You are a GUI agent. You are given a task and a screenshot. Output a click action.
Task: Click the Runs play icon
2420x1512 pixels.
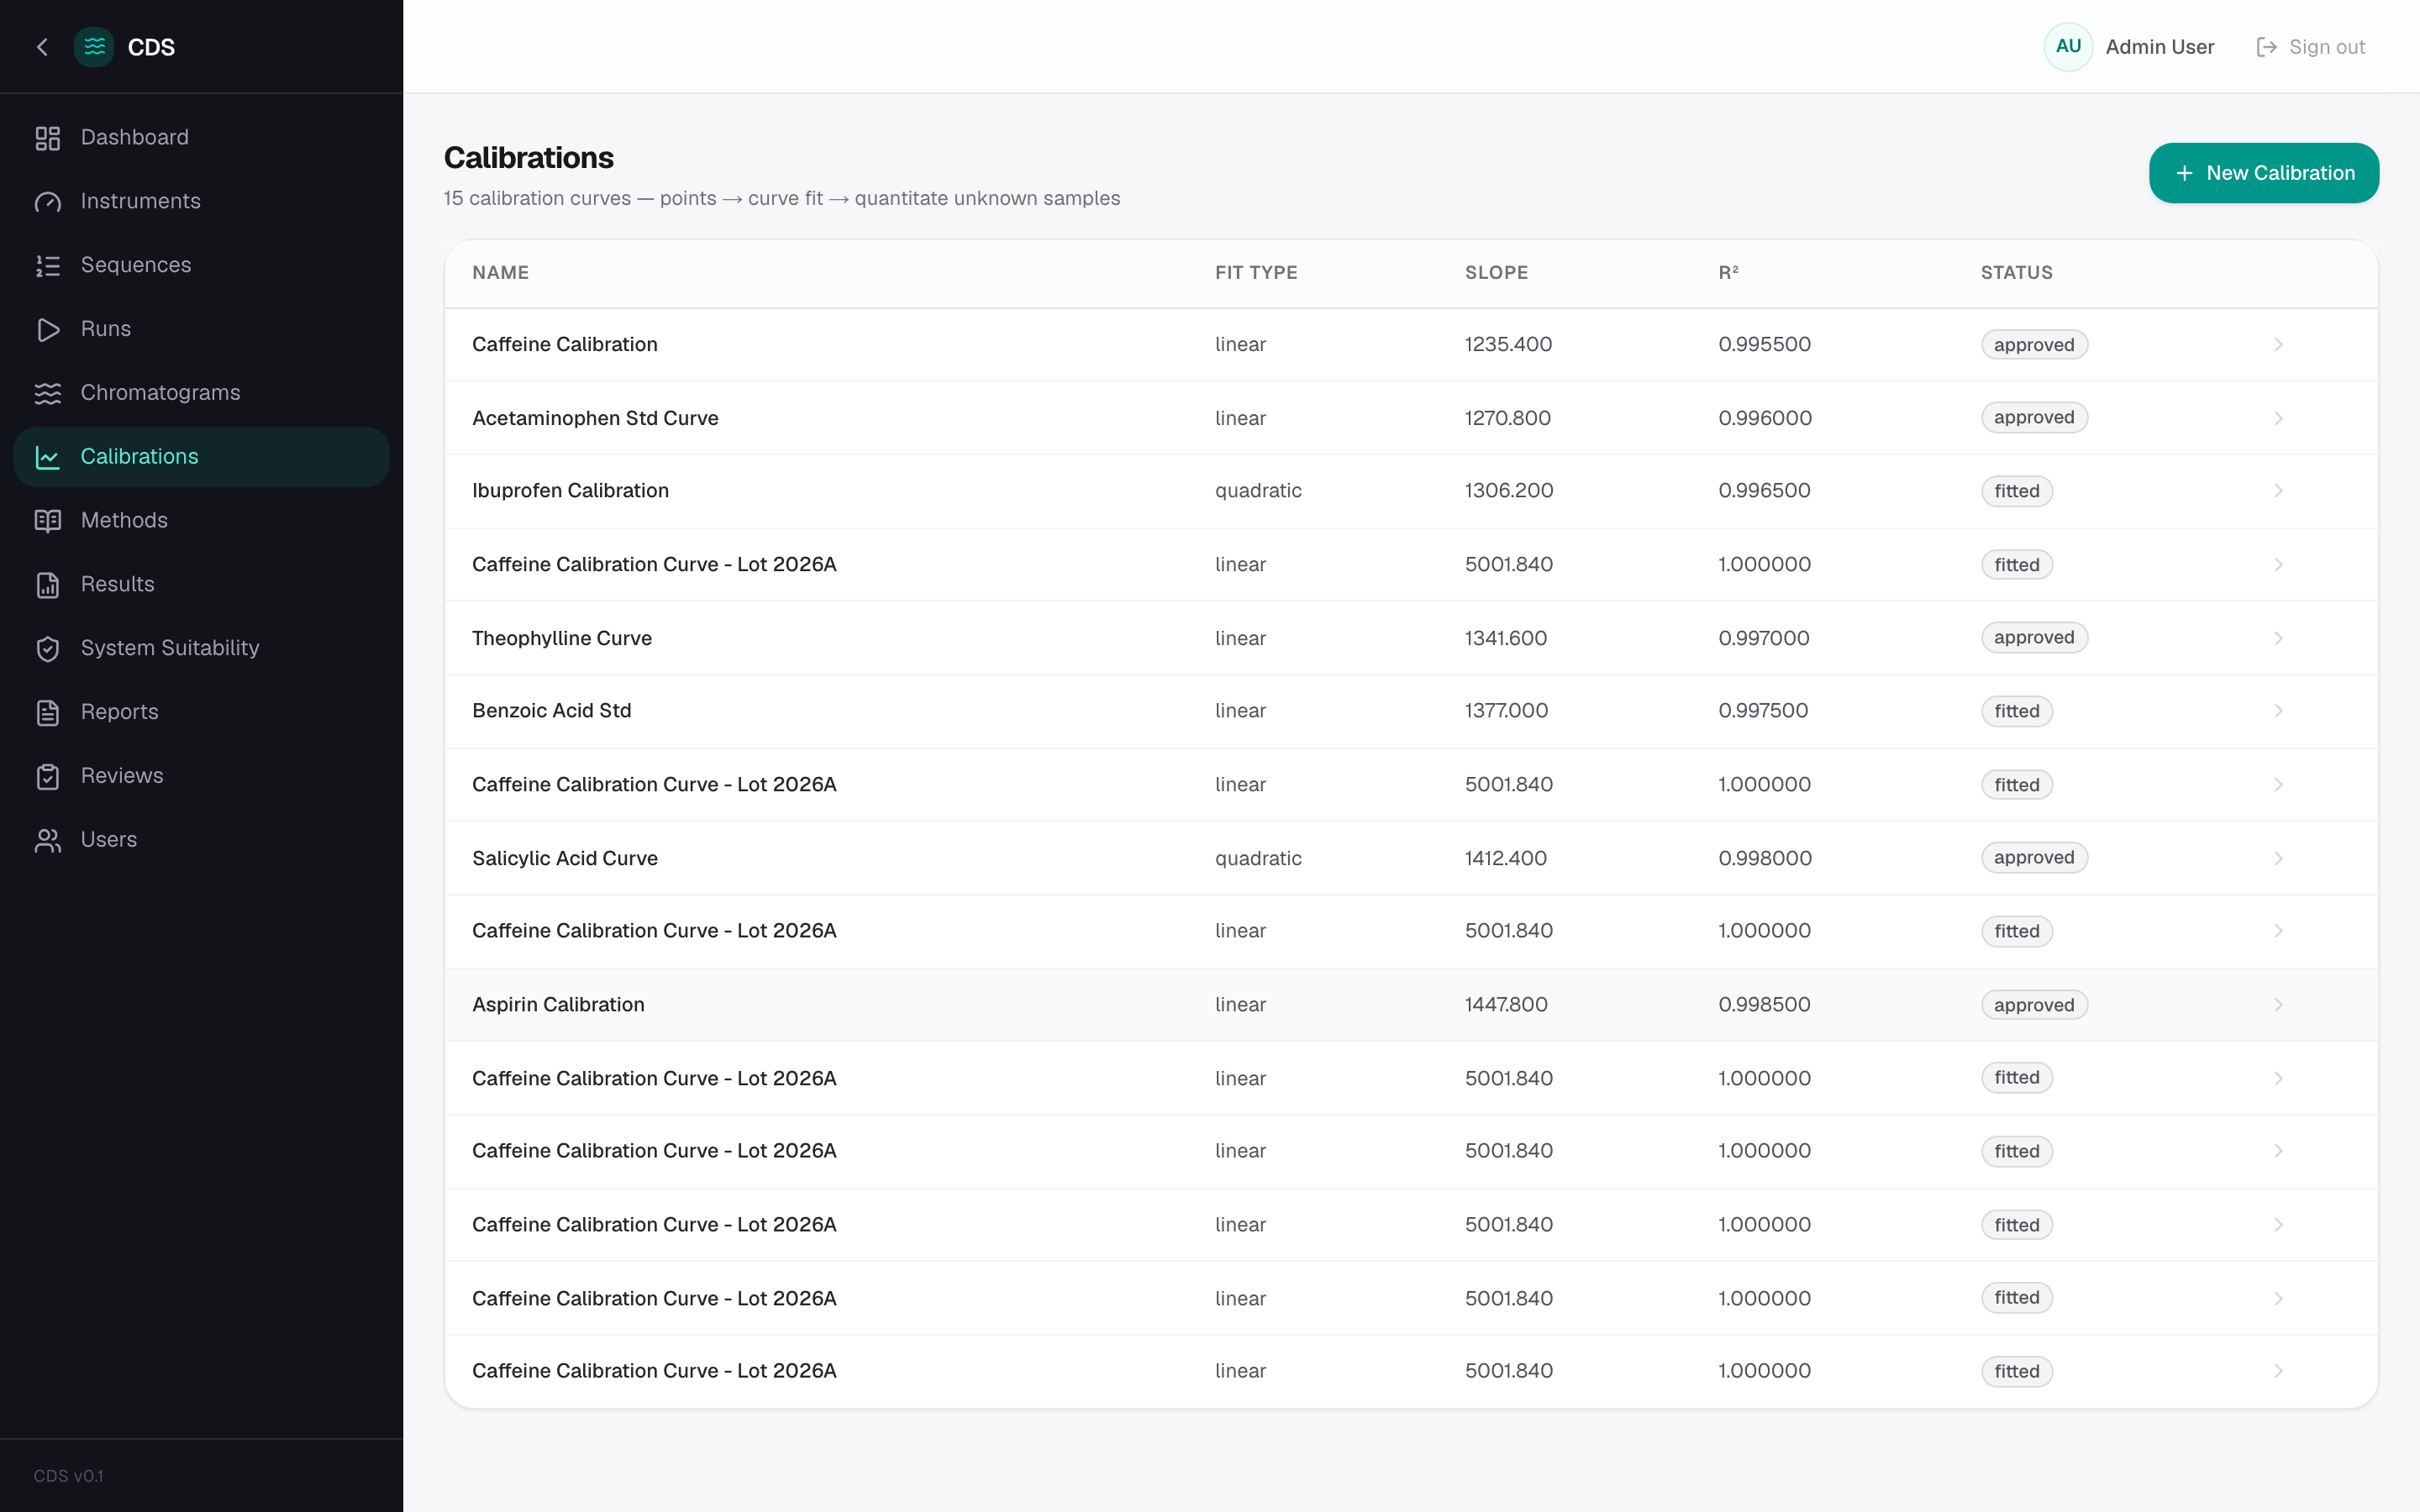click(48, 330)
